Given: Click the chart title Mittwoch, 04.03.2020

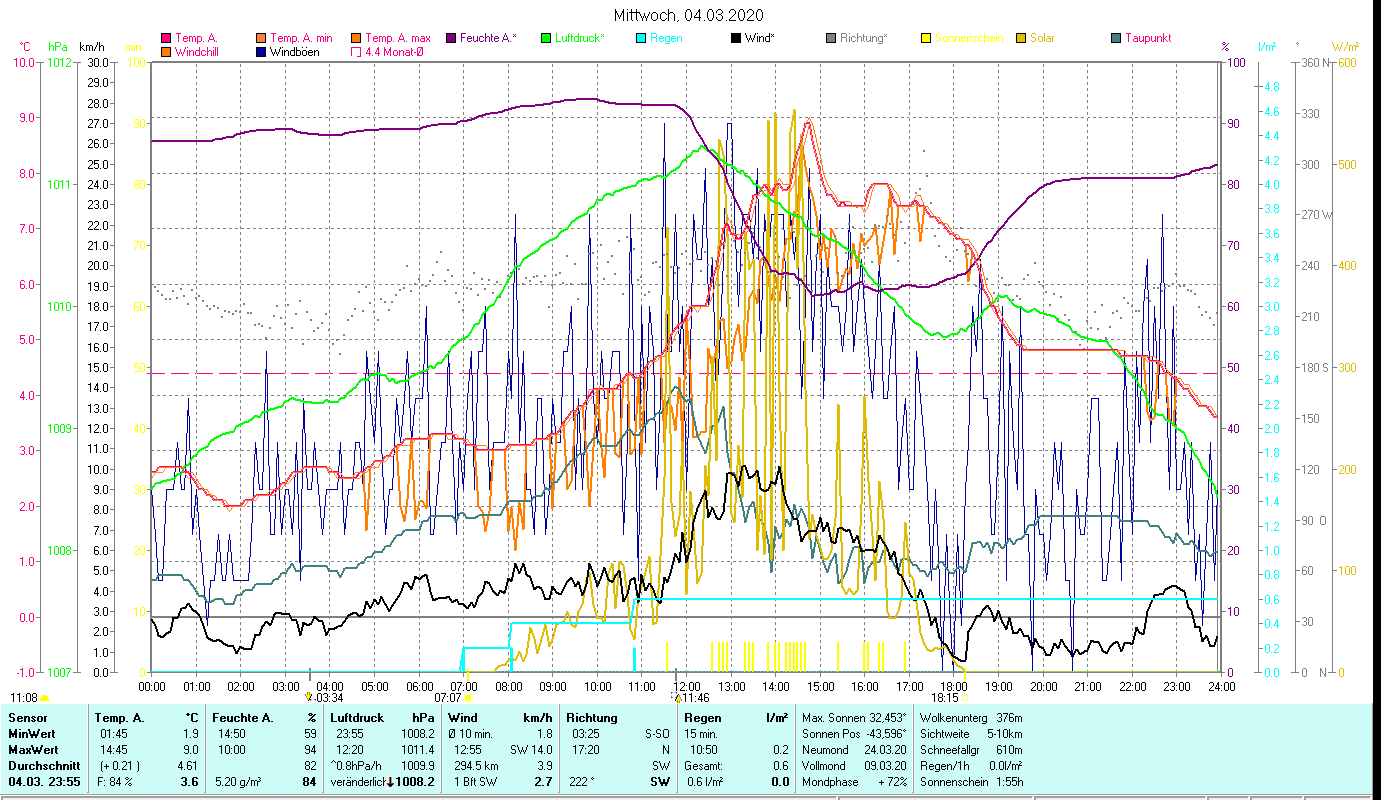Looking at the screenshot, I should 690,15.
